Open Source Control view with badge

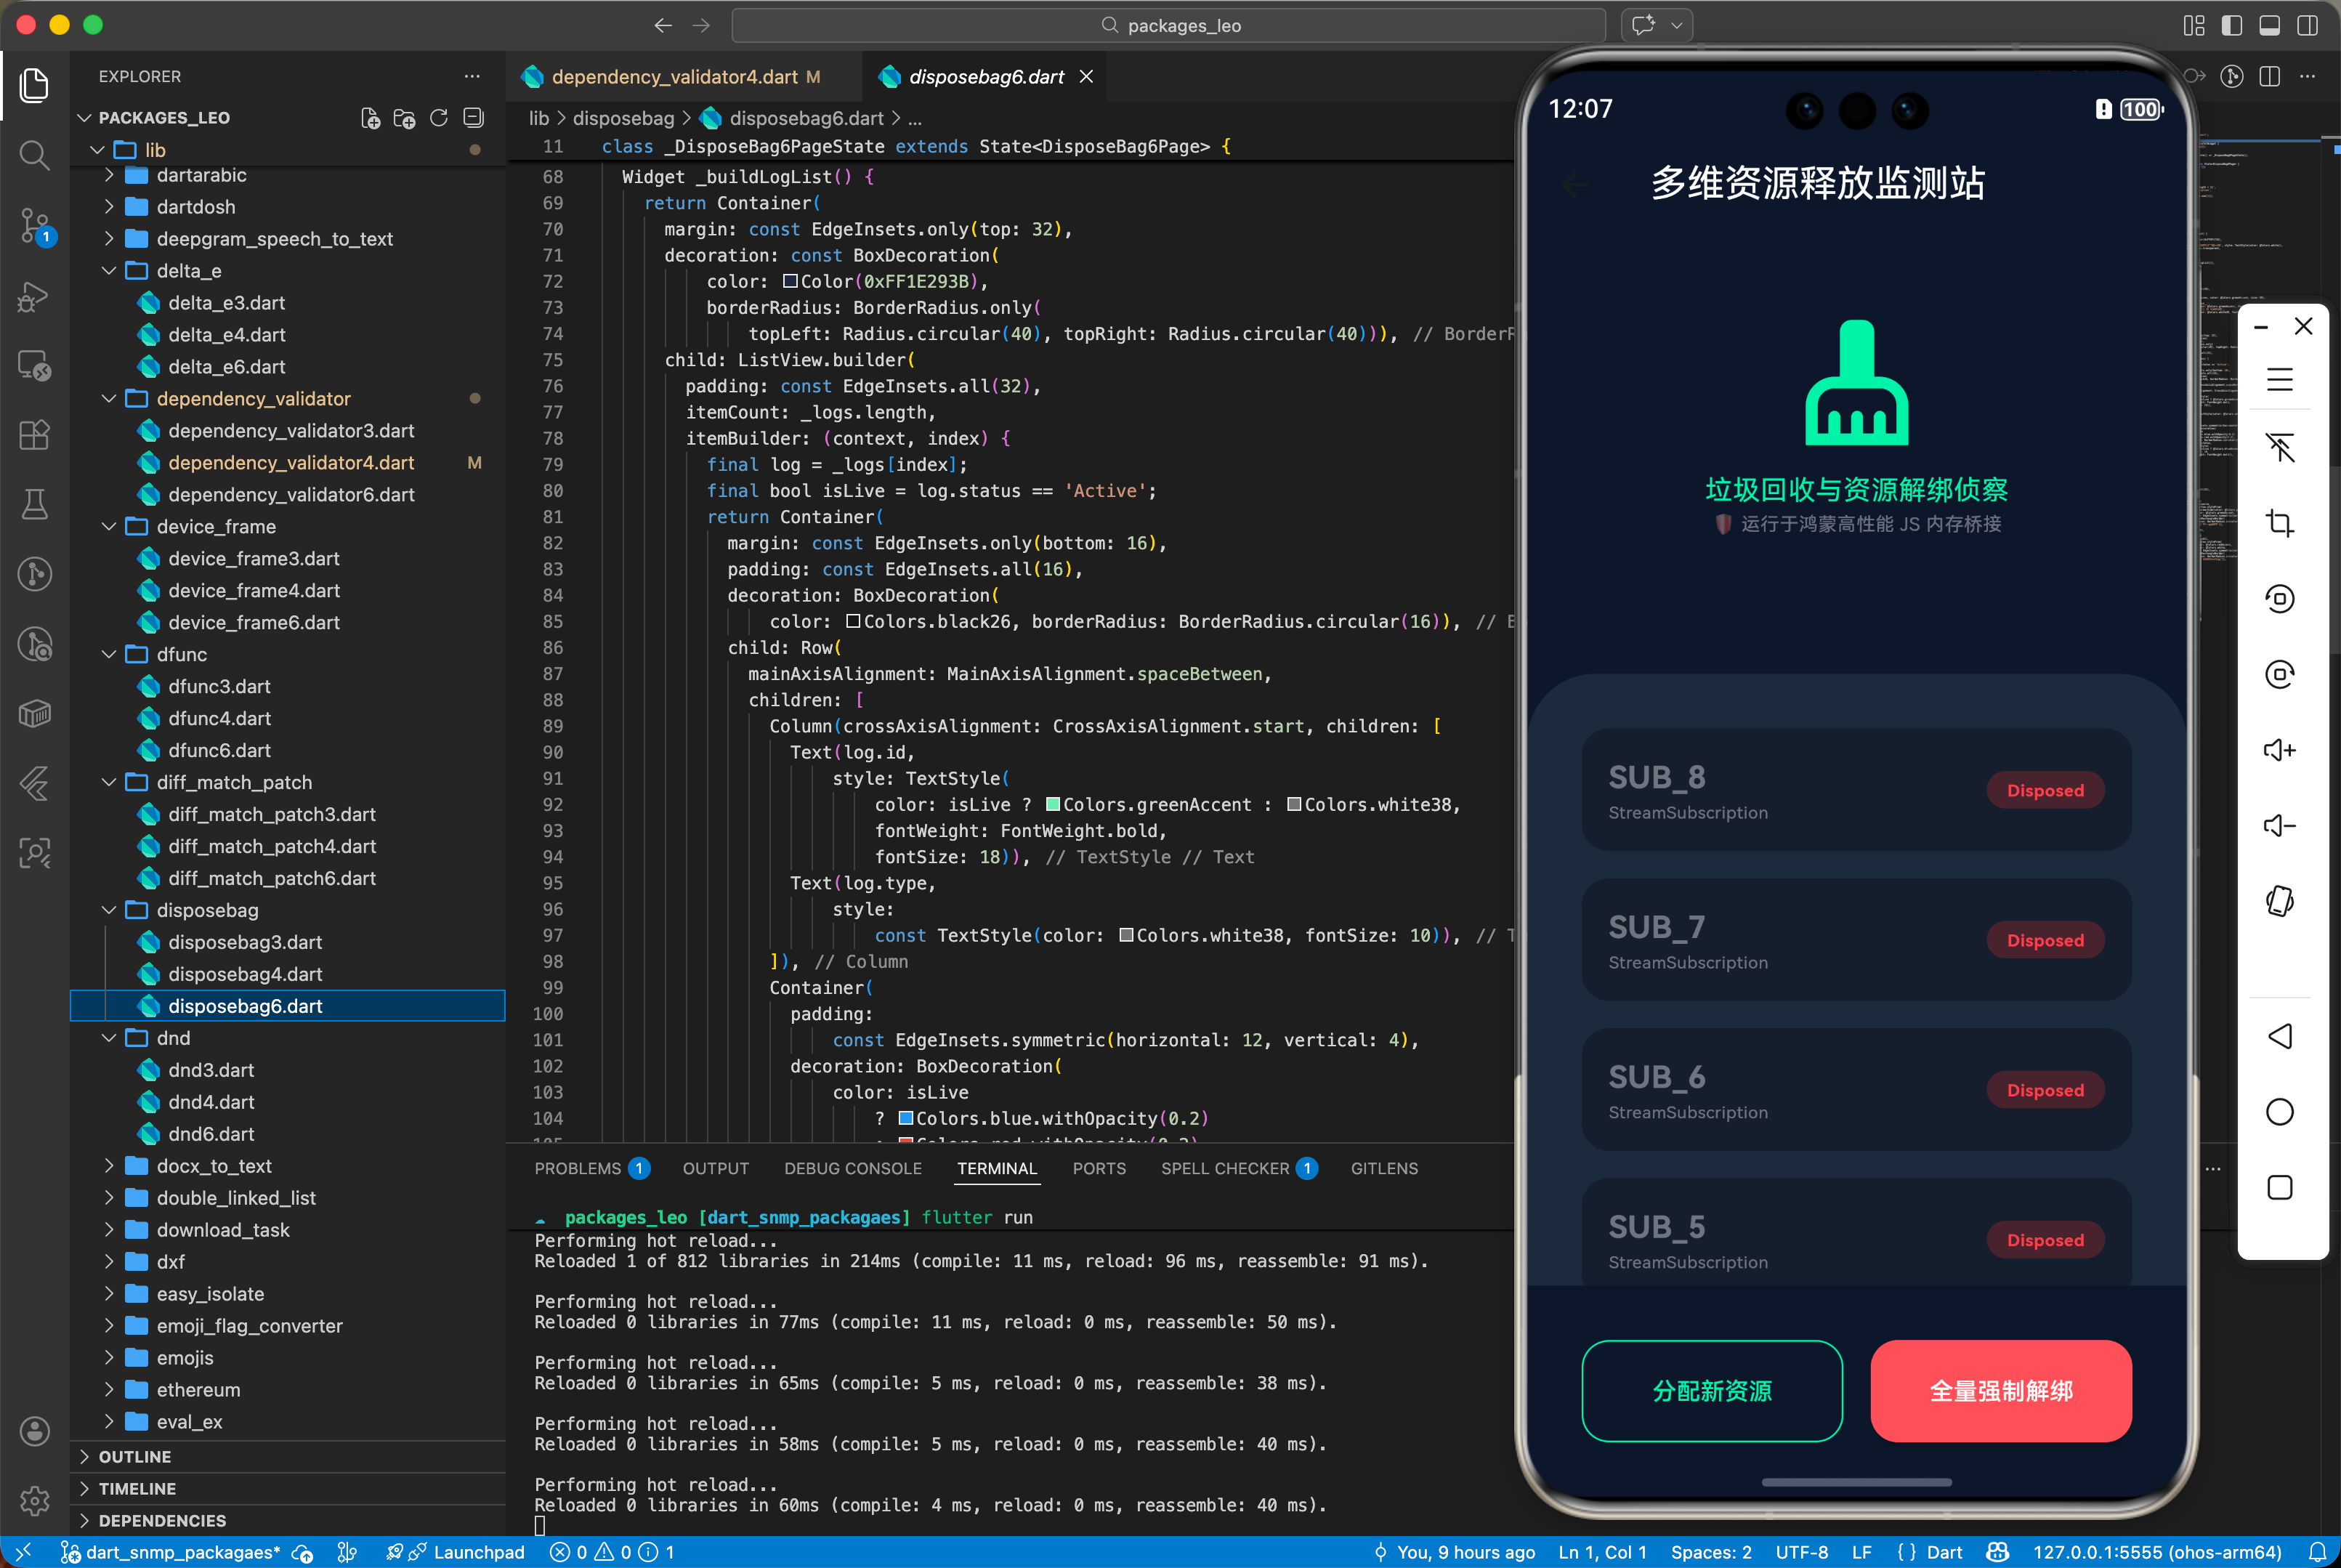pos(34,225)
